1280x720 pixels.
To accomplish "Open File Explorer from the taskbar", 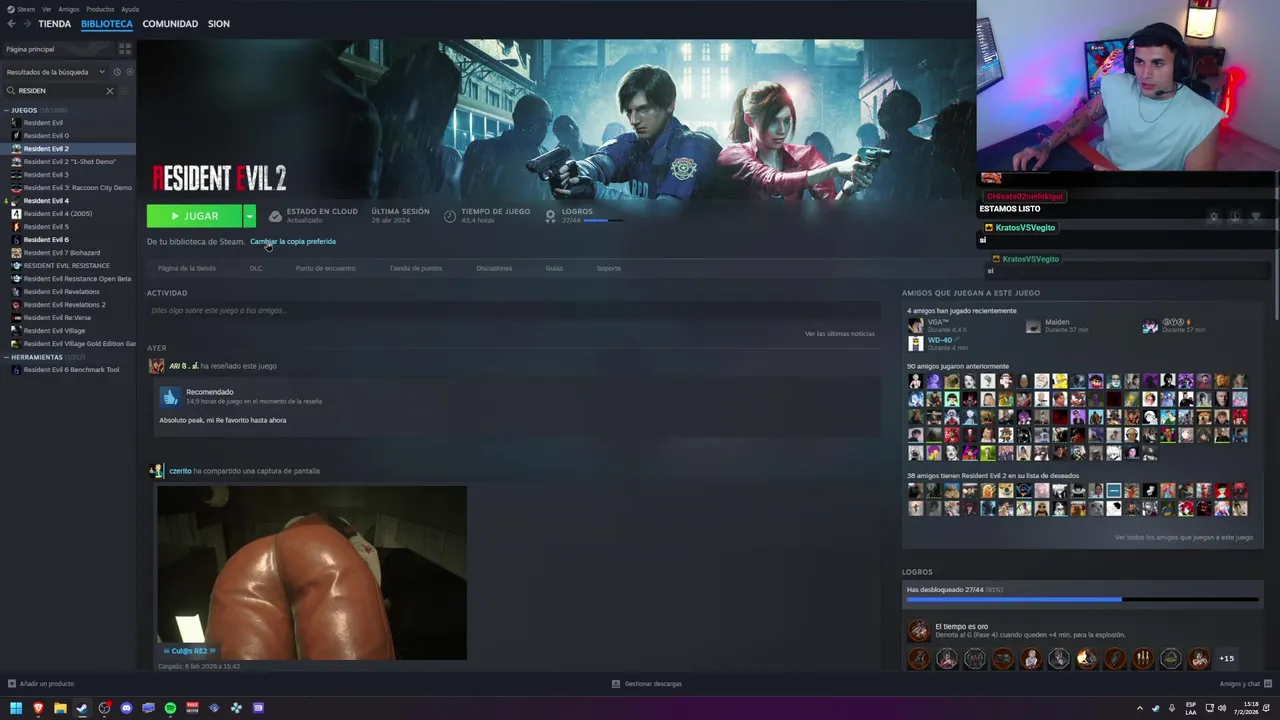I will point(60,708).
